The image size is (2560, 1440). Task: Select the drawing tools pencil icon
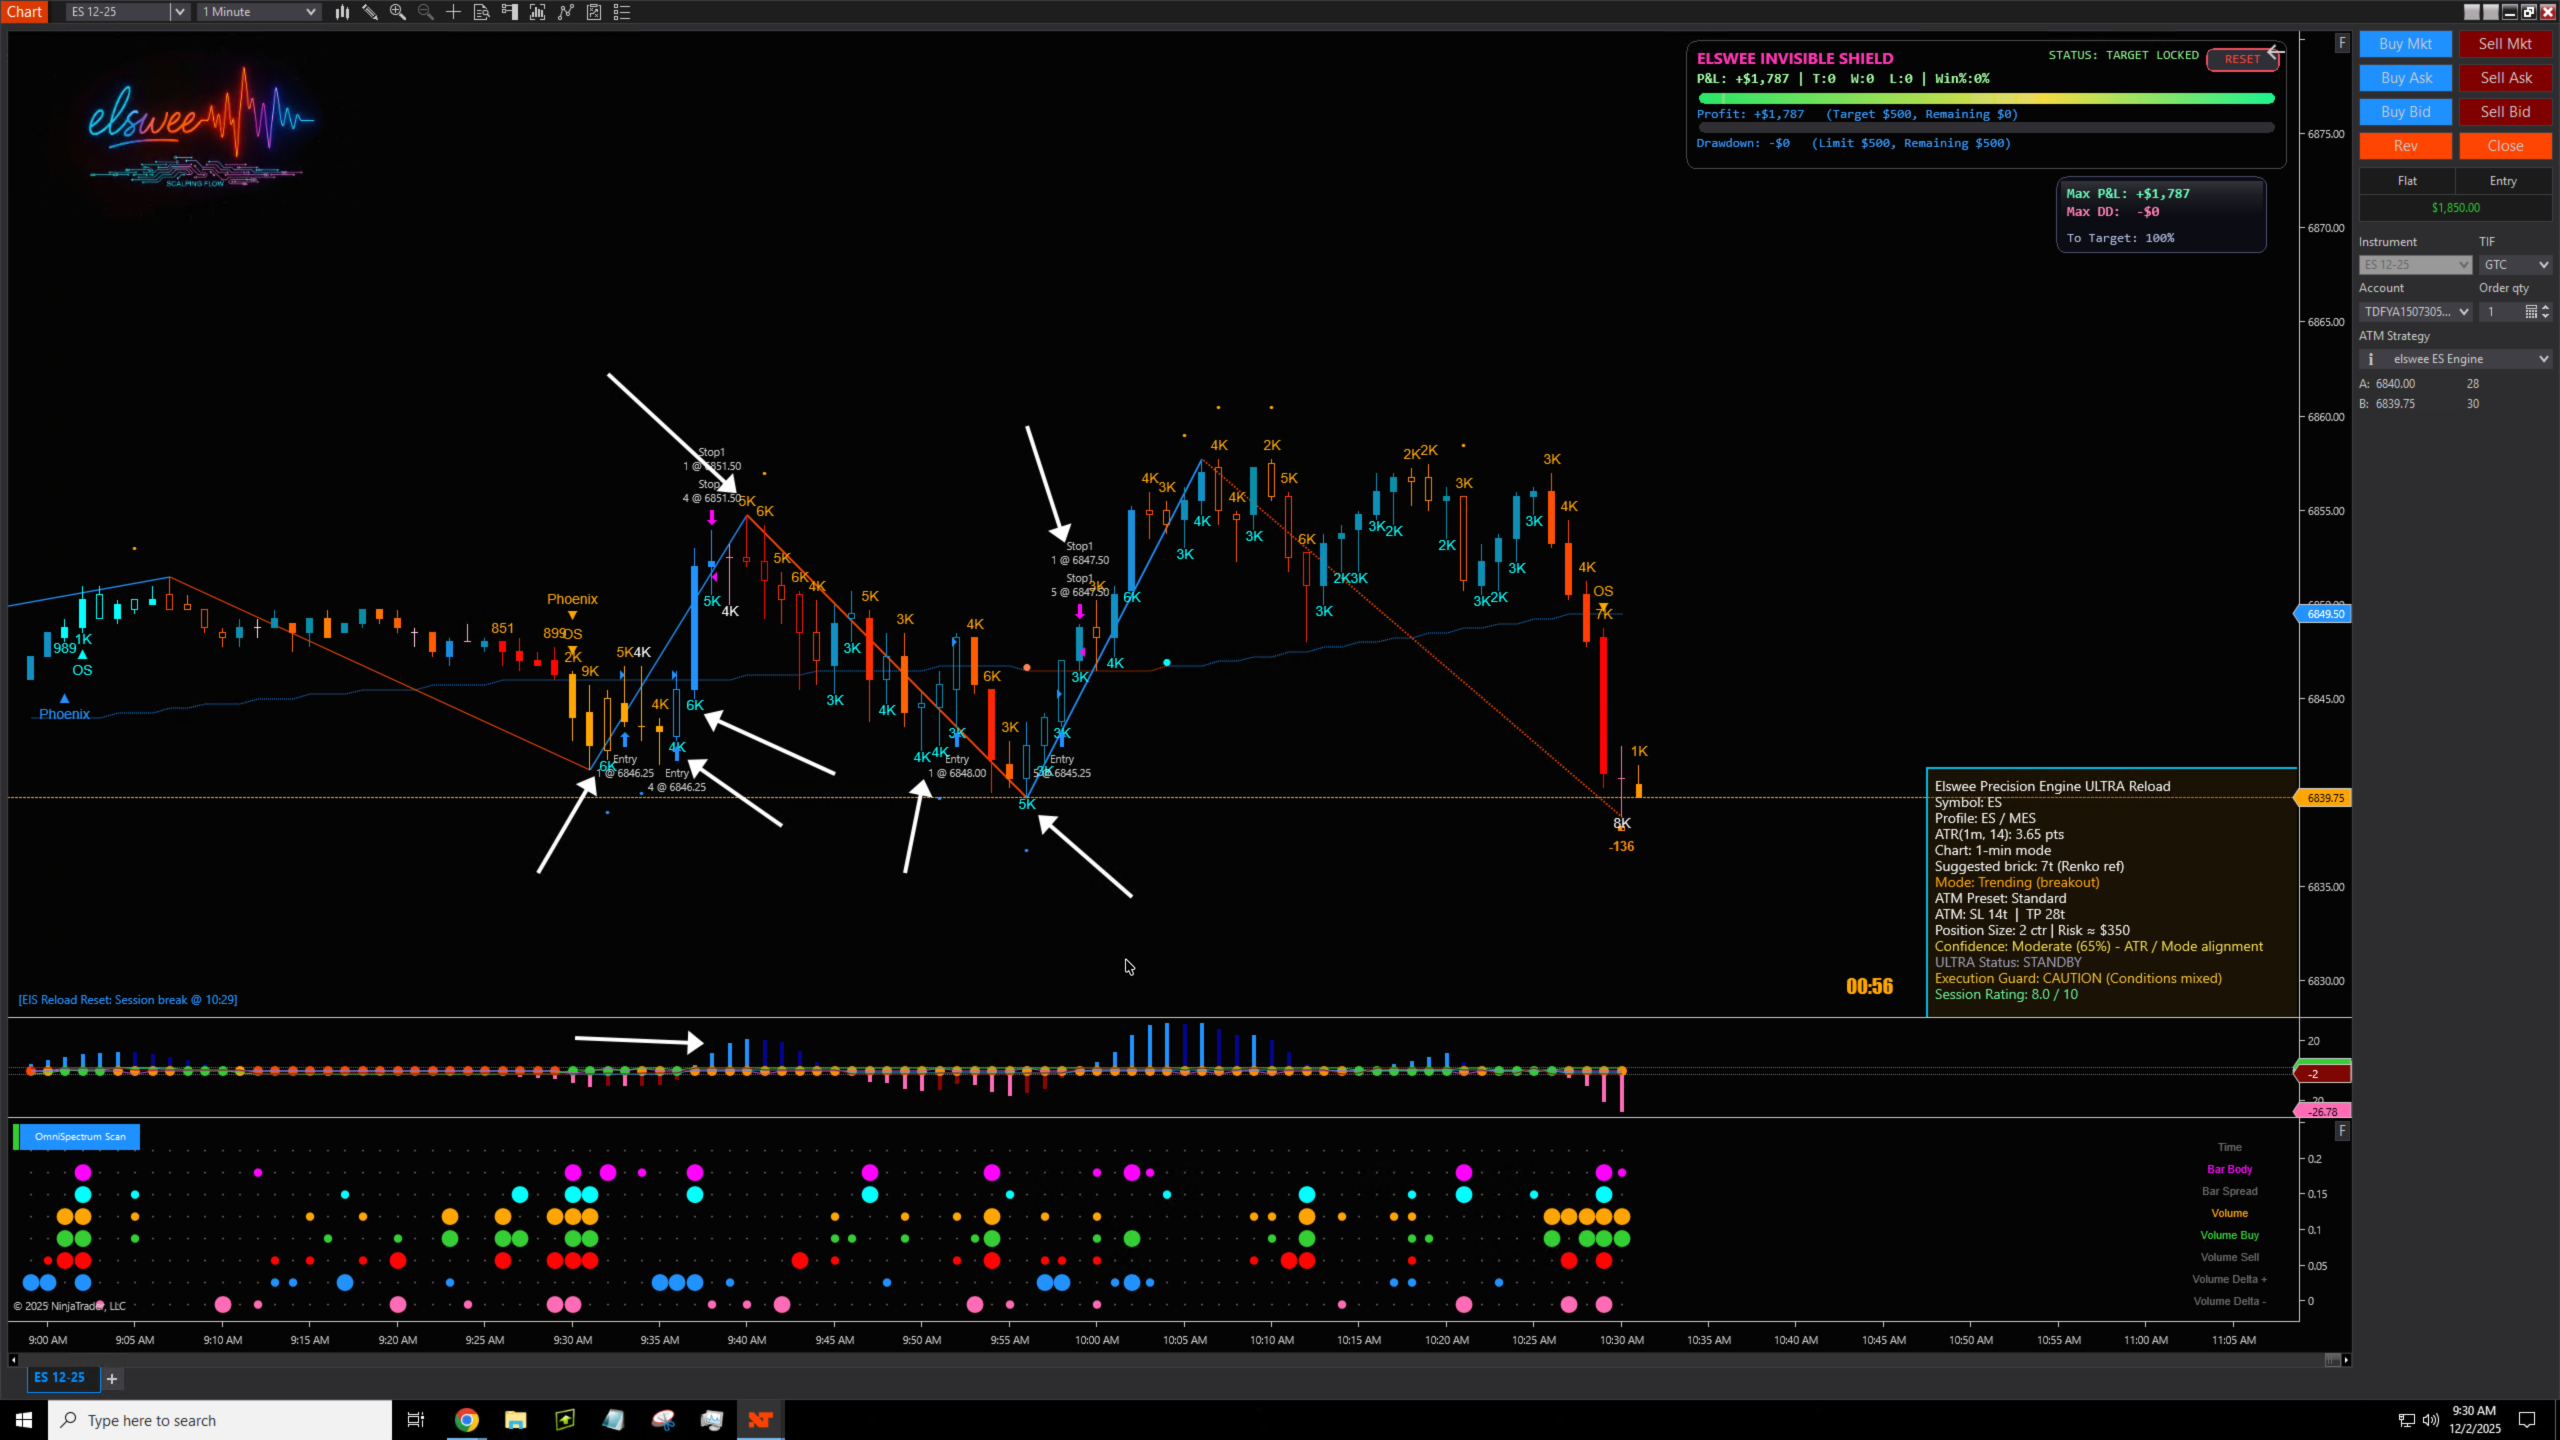pyautogui.click(x=370, y=12)
